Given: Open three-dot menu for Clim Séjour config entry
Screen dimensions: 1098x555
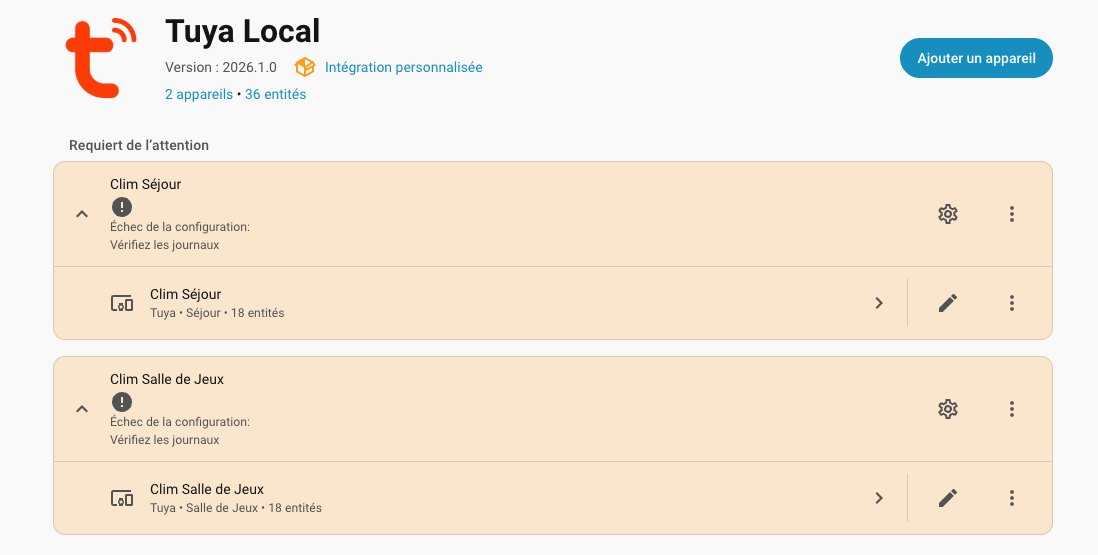Looking at the screenshot, I should (x=1012, y=214).
